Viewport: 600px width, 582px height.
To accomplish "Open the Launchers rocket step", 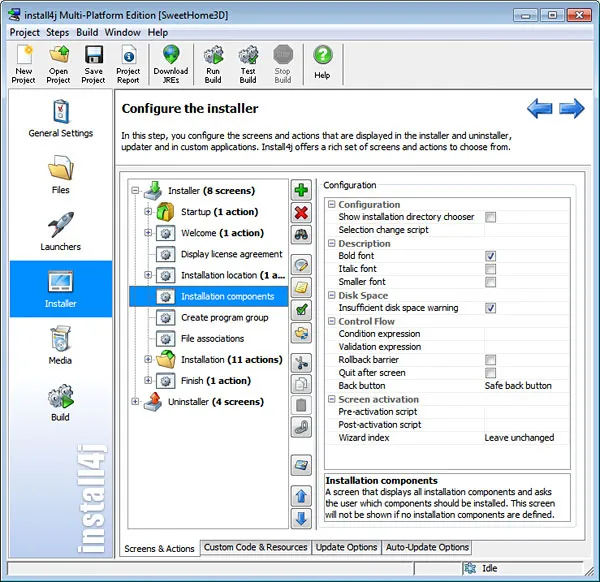I will (61, 231).
